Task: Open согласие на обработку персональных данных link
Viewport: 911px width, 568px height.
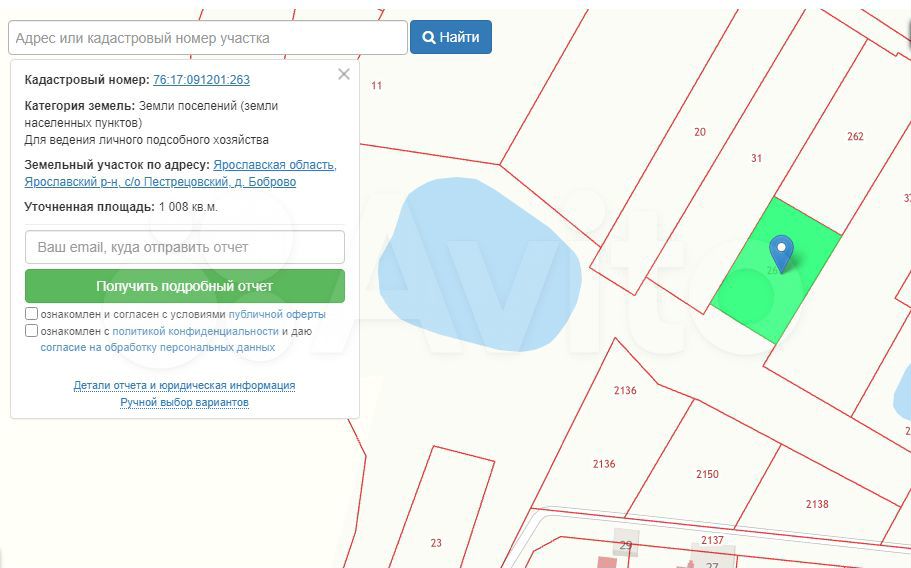Action: click(157, 347)
